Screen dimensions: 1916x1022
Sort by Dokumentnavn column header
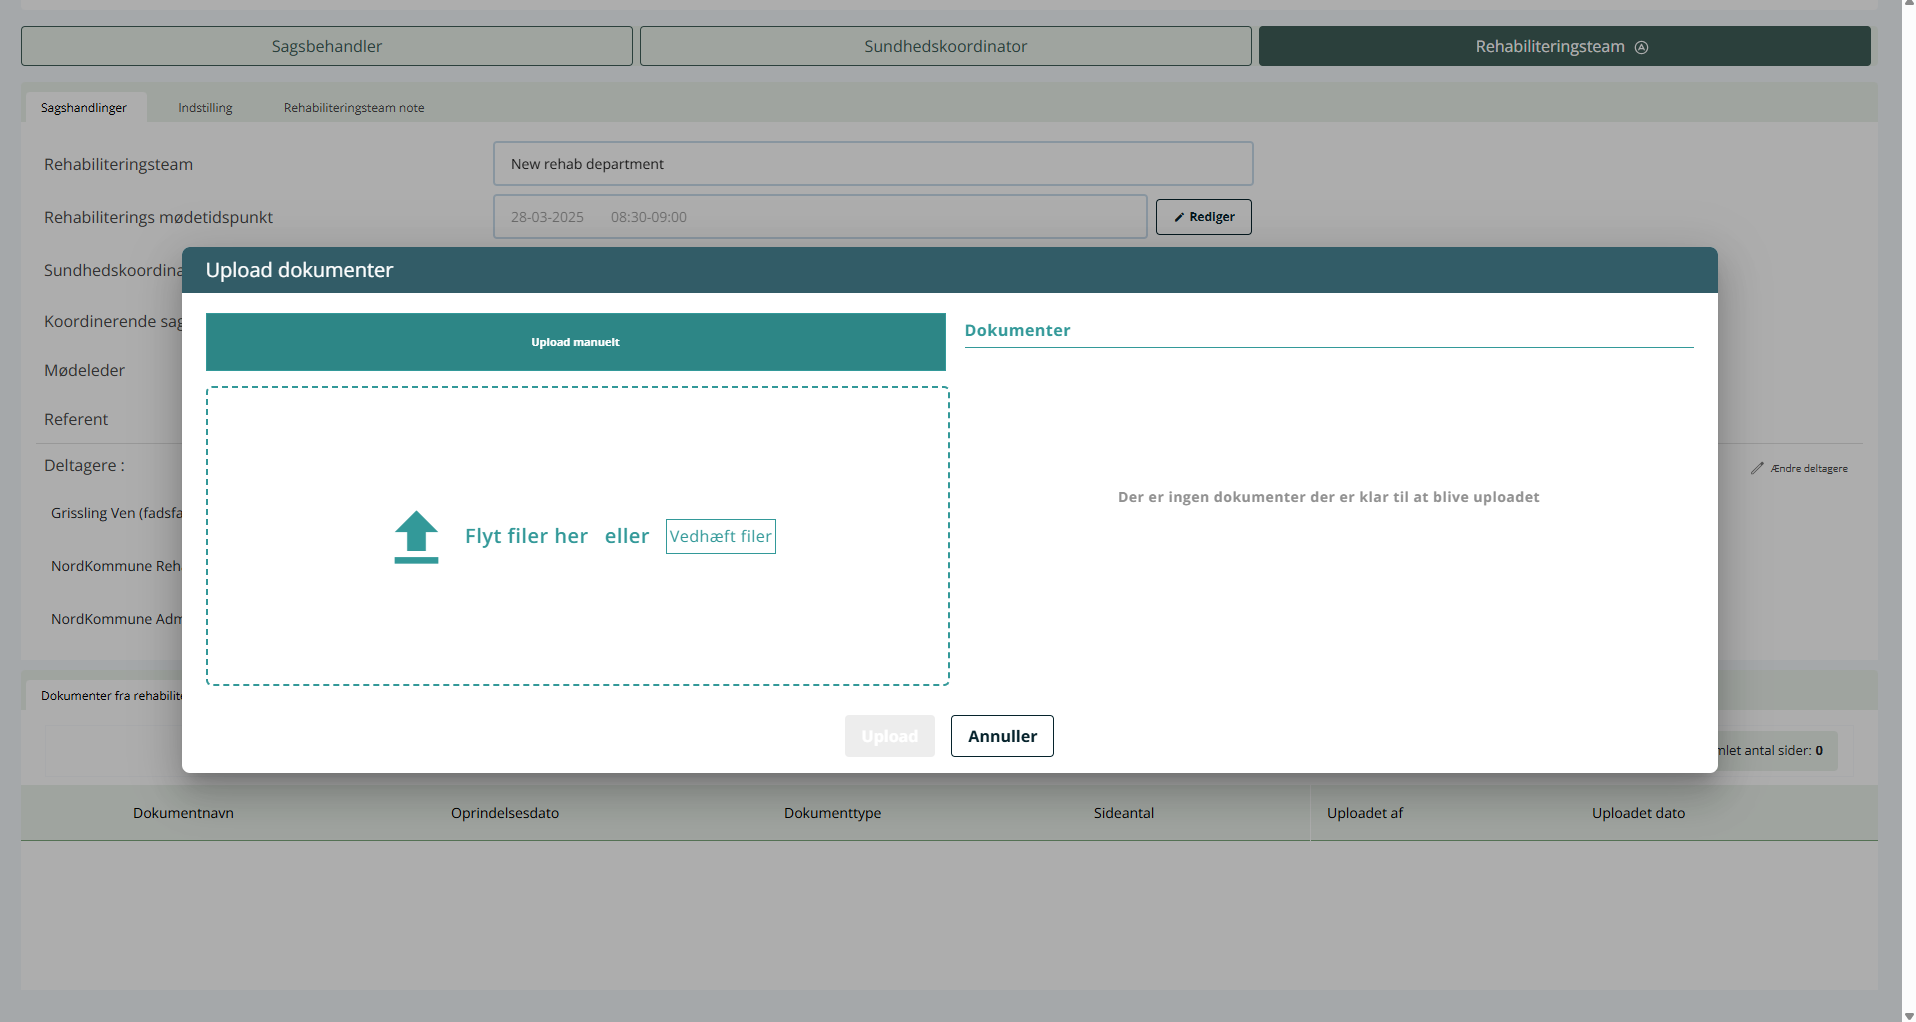[183, 813]
